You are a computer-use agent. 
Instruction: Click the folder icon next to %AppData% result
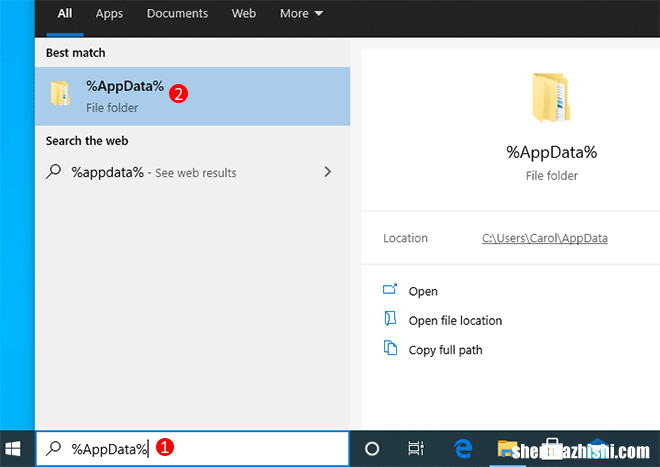[60, 93]
